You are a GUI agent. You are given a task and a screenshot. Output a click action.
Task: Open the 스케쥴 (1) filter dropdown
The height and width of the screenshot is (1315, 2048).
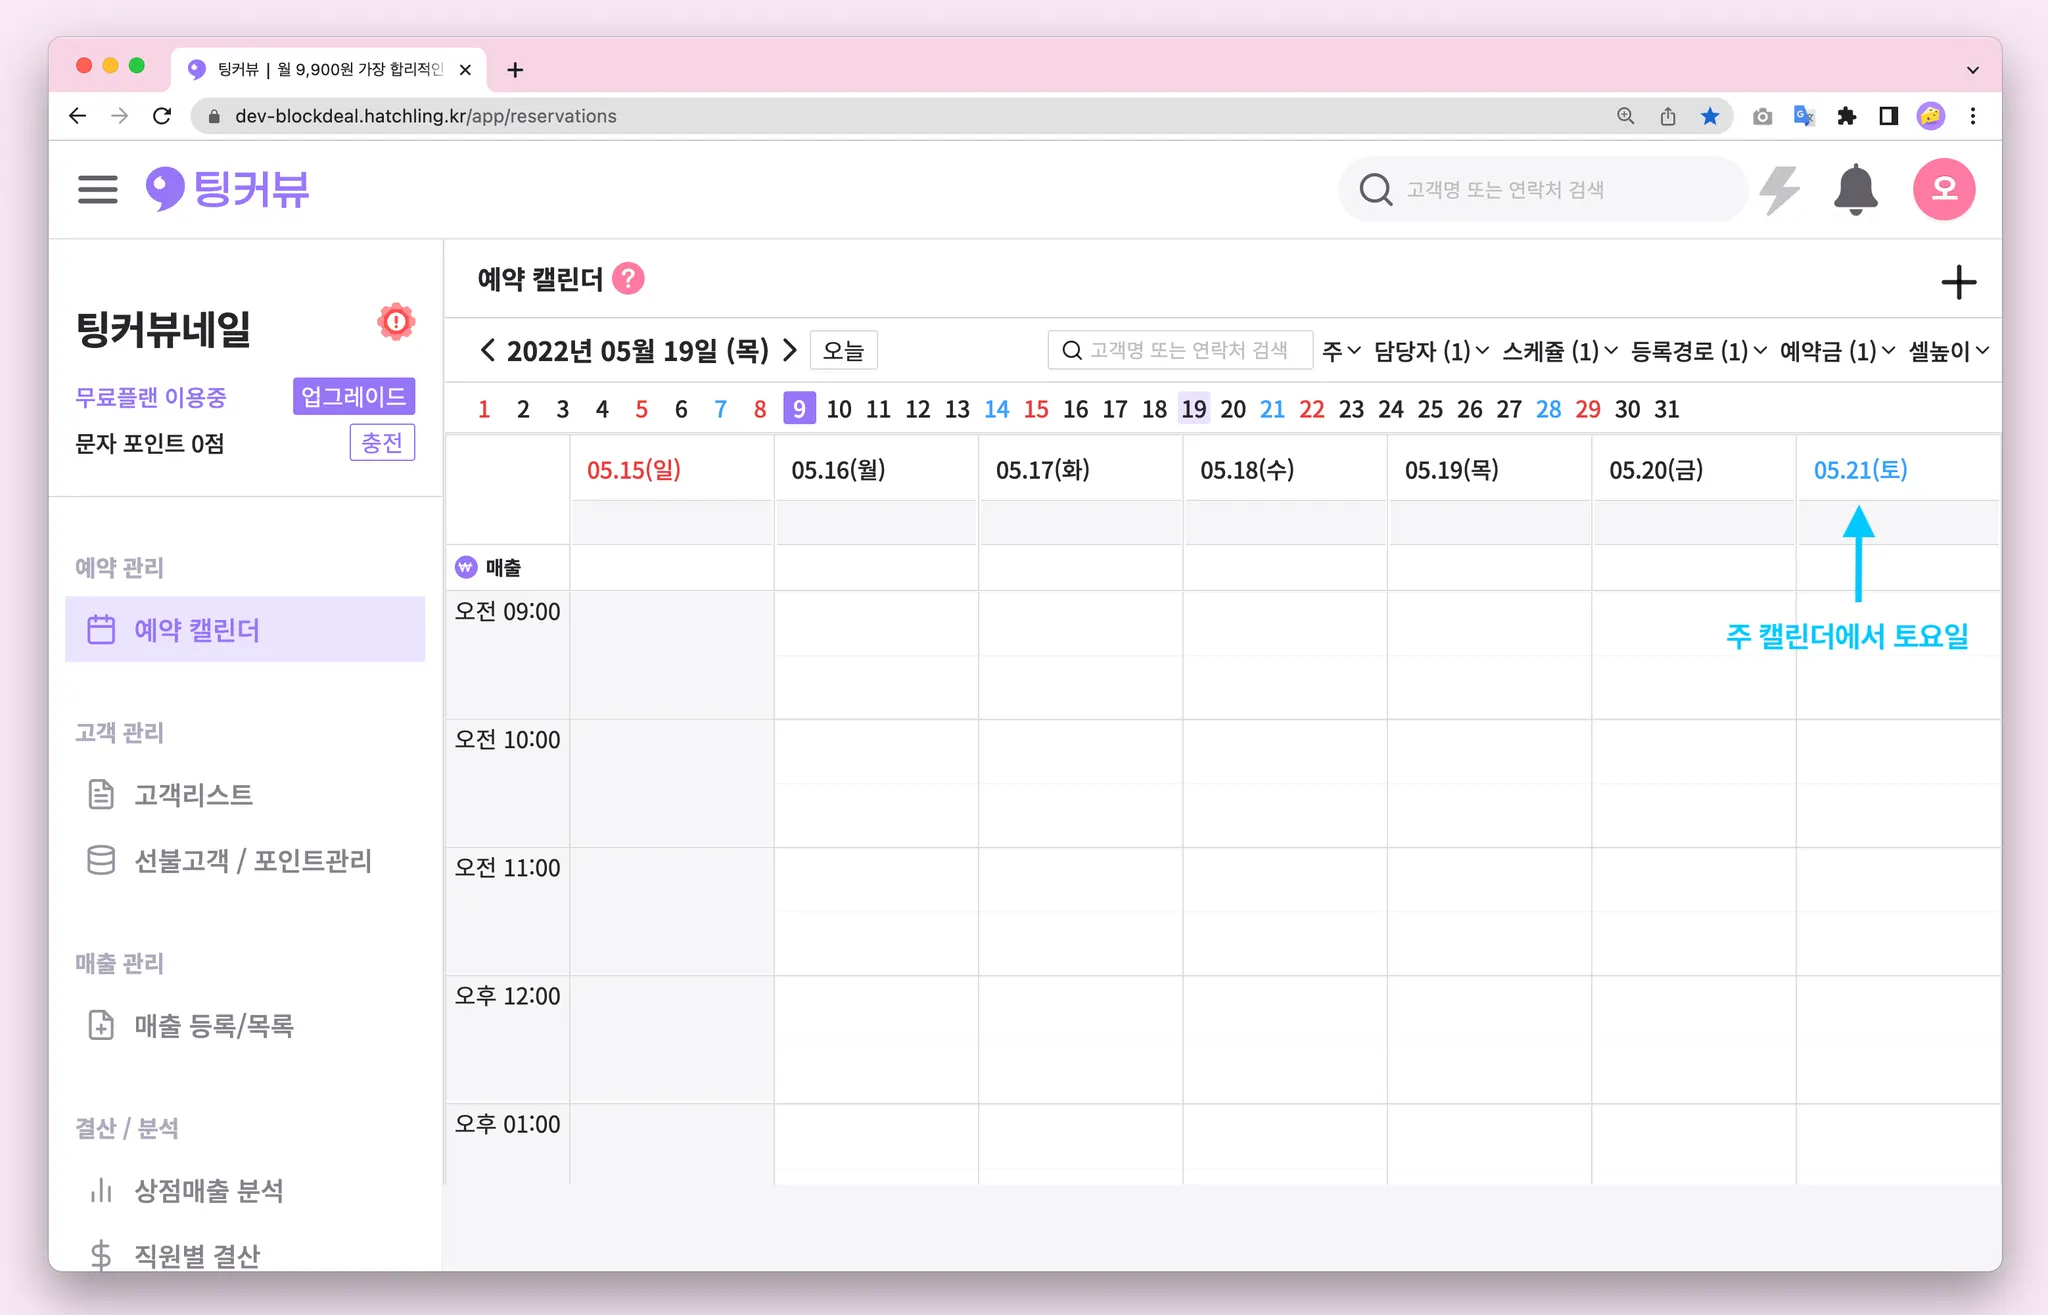coord(1558,351)
